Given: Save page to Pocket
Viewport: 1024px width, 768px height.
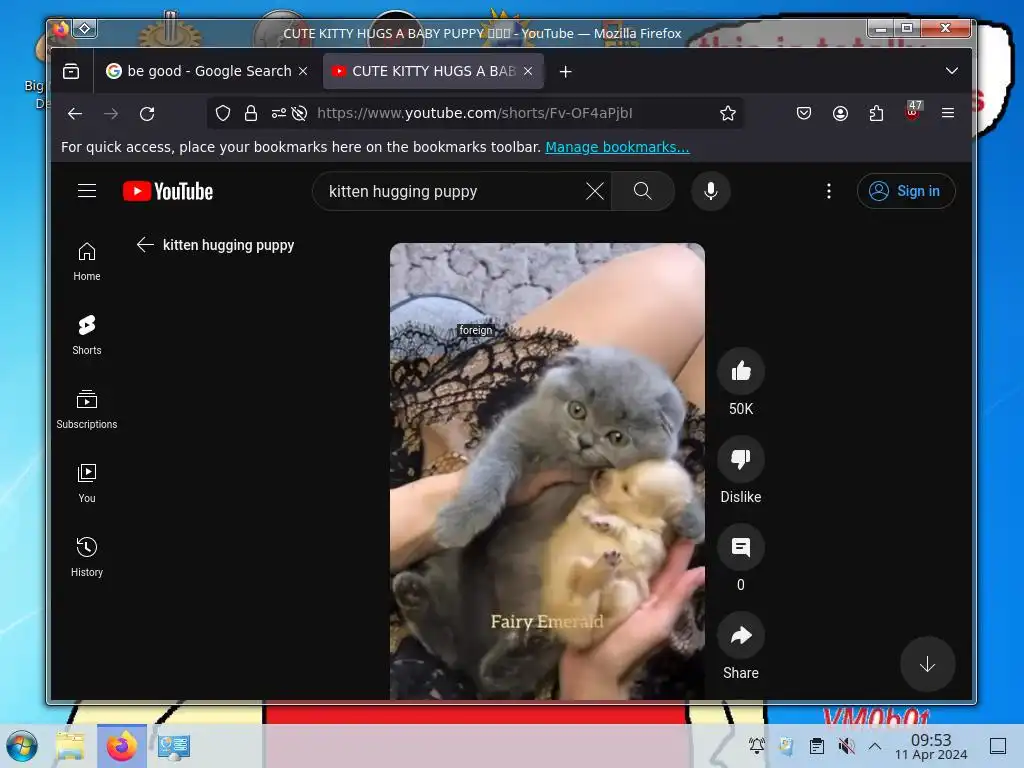Looking at the screenshot, I should [x=804, y=113].
